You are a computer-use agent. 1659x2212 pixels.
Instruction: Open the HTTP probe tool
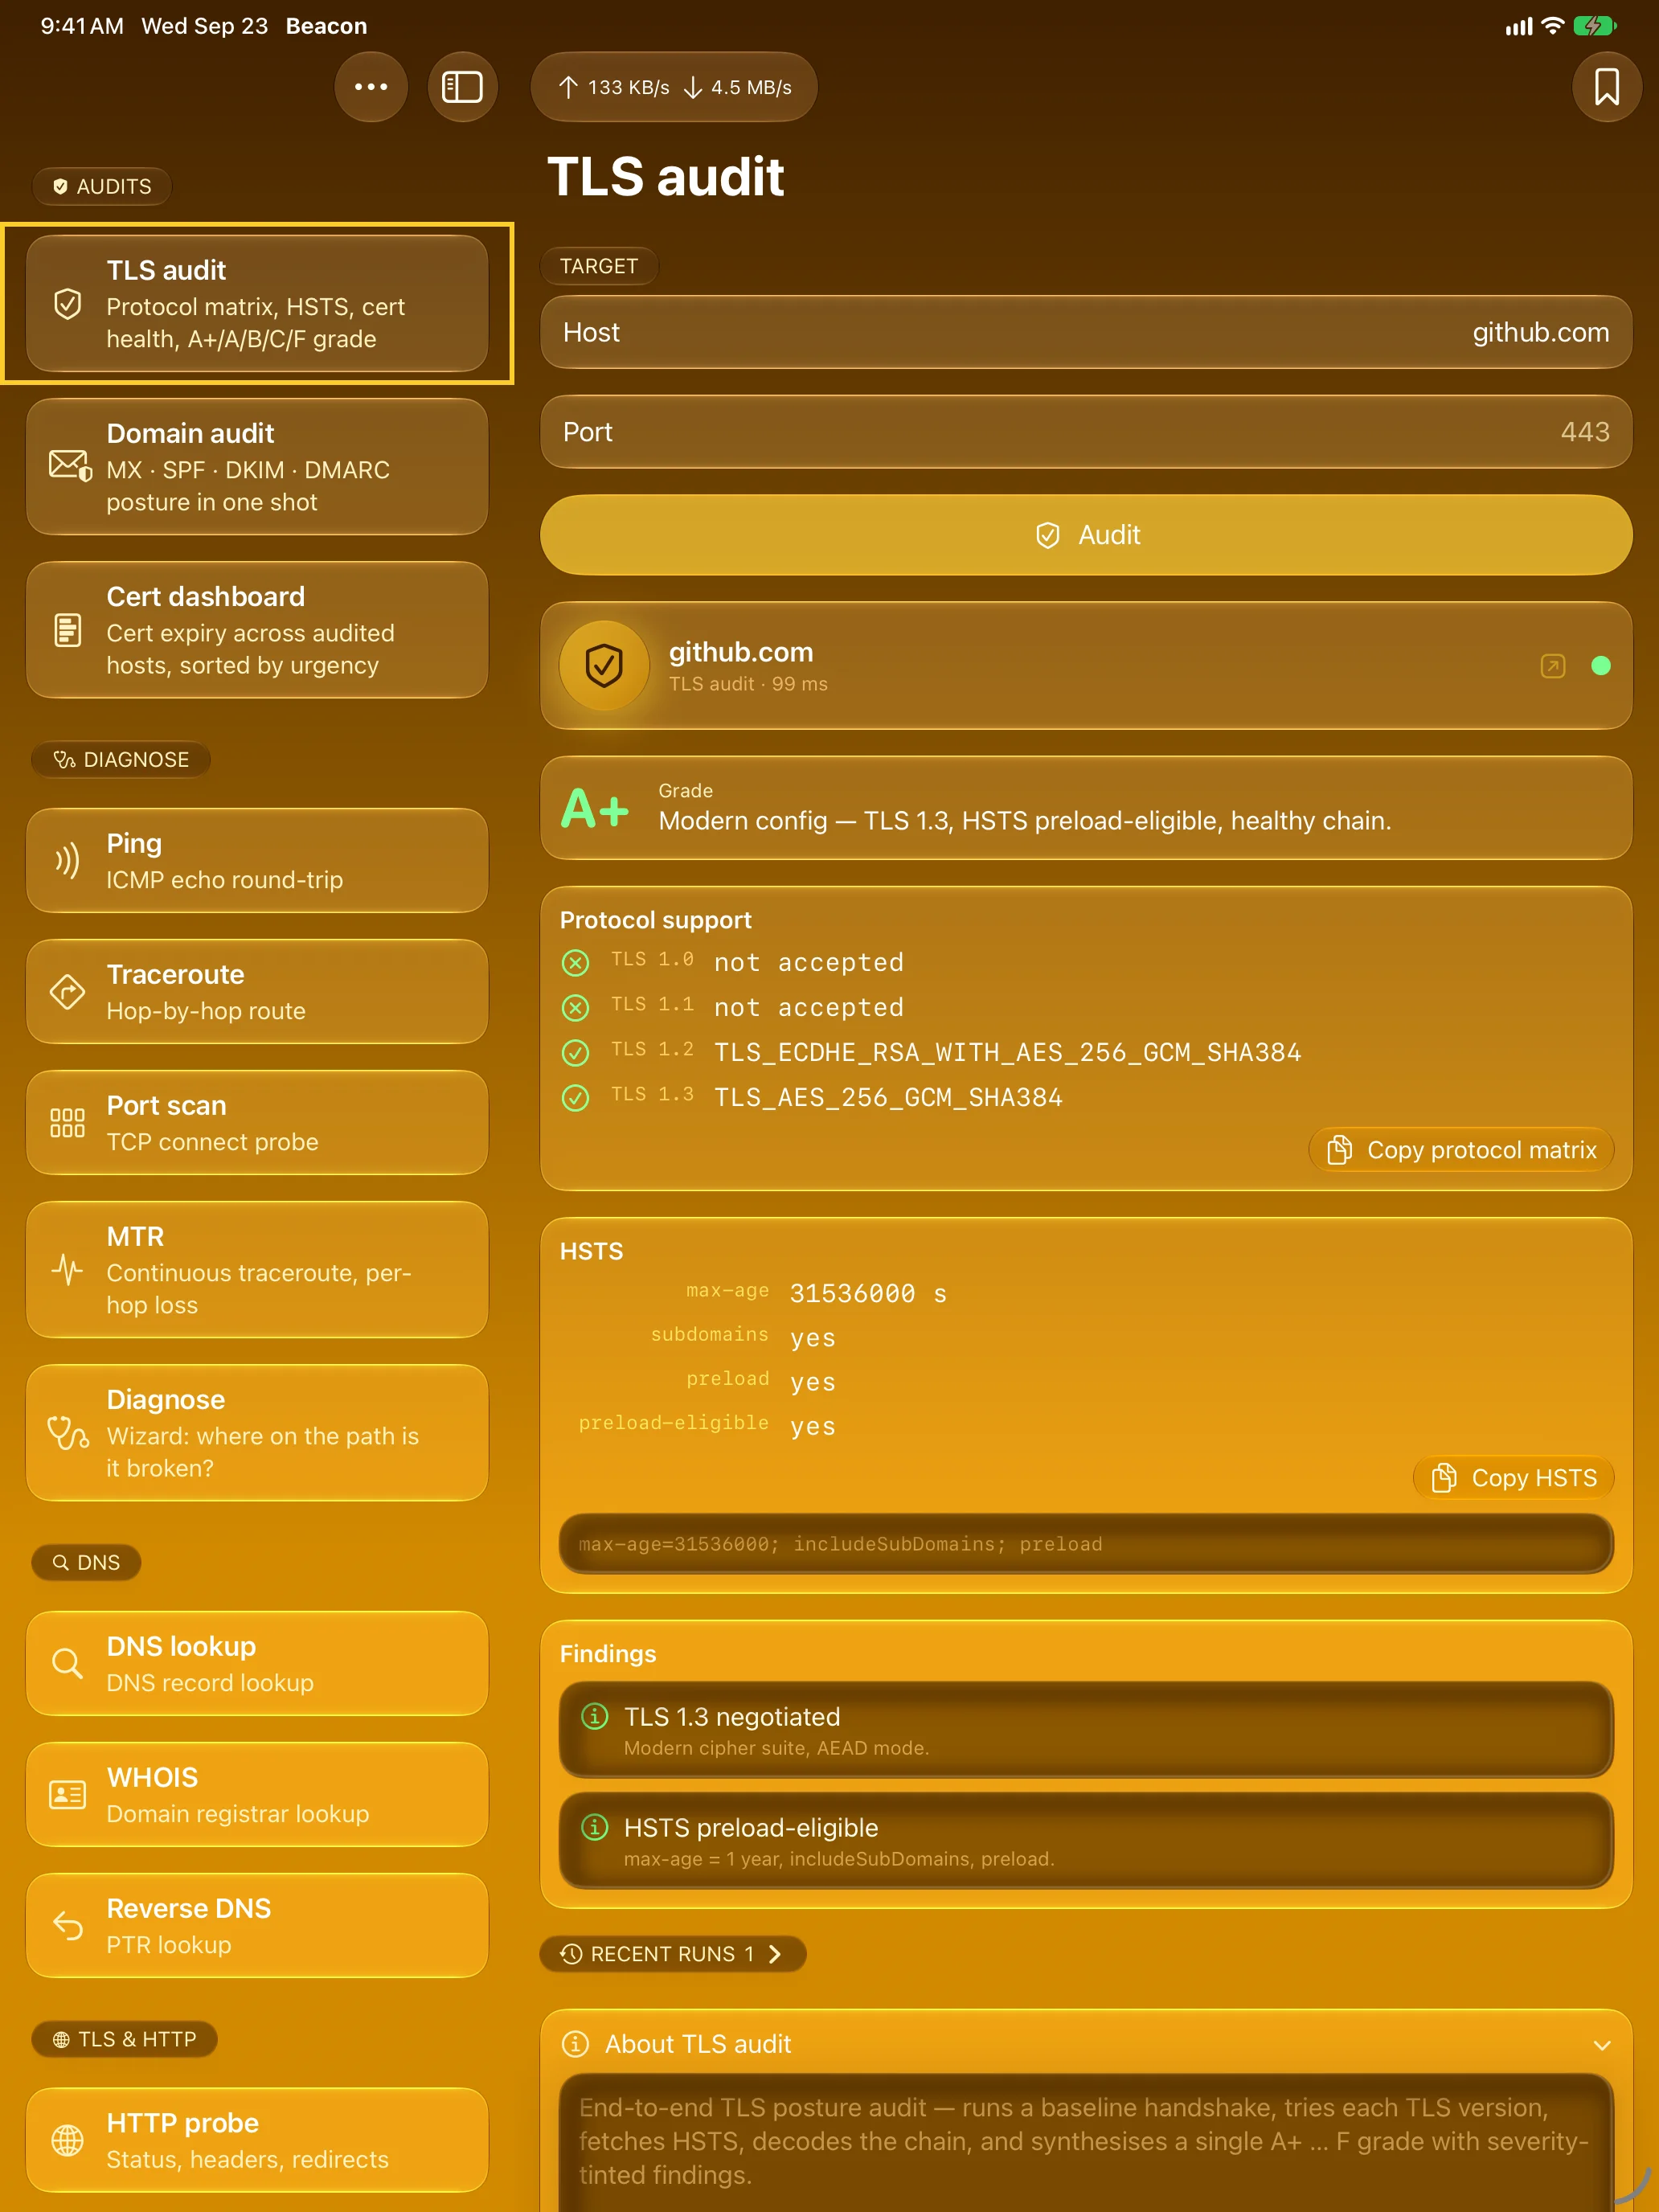(x=257, y=2139)
